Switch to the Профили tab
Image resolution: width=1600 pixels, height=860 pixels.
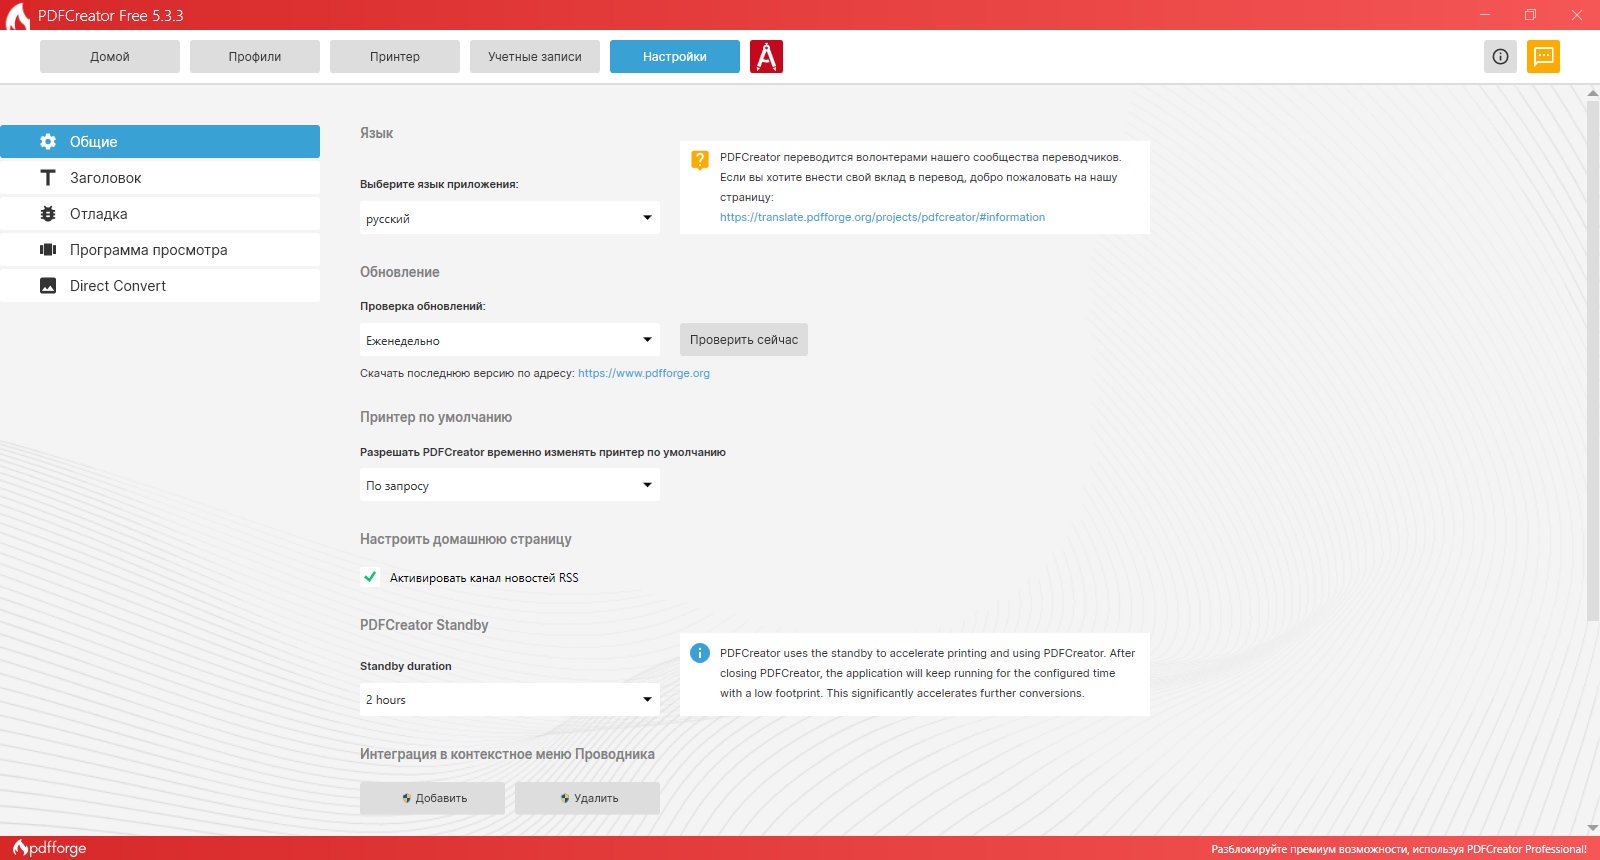pos(255,57)
